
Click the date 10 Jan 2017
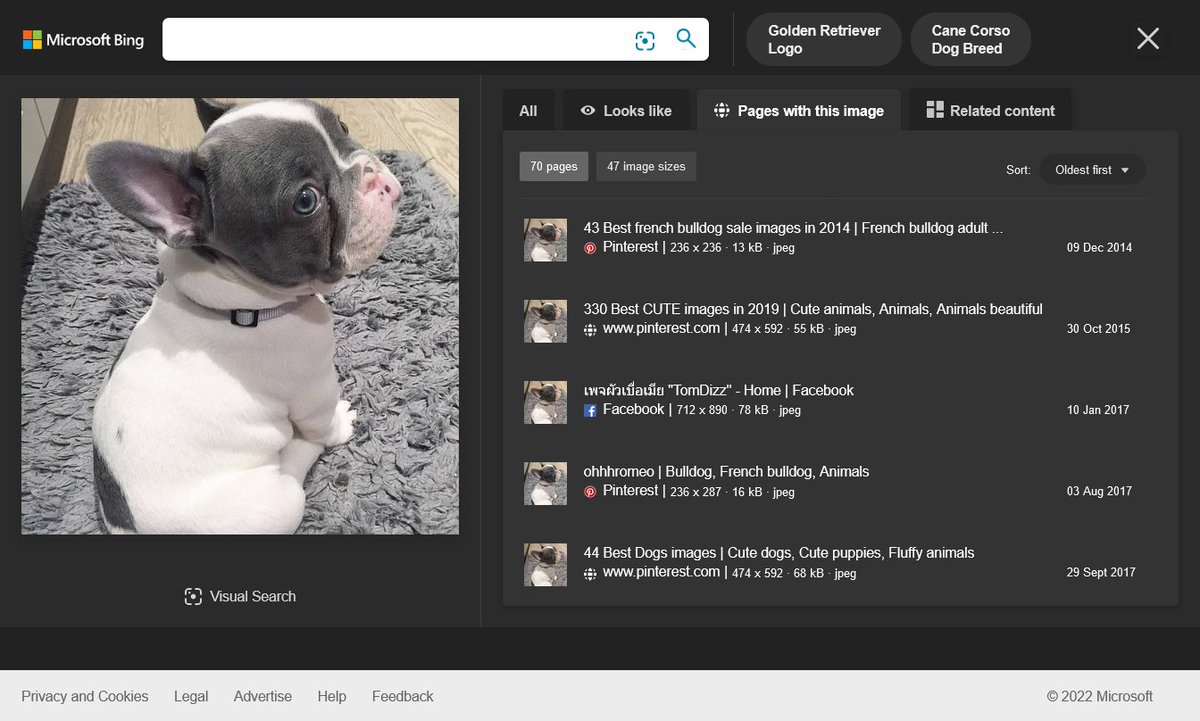tap(1098, 410)
